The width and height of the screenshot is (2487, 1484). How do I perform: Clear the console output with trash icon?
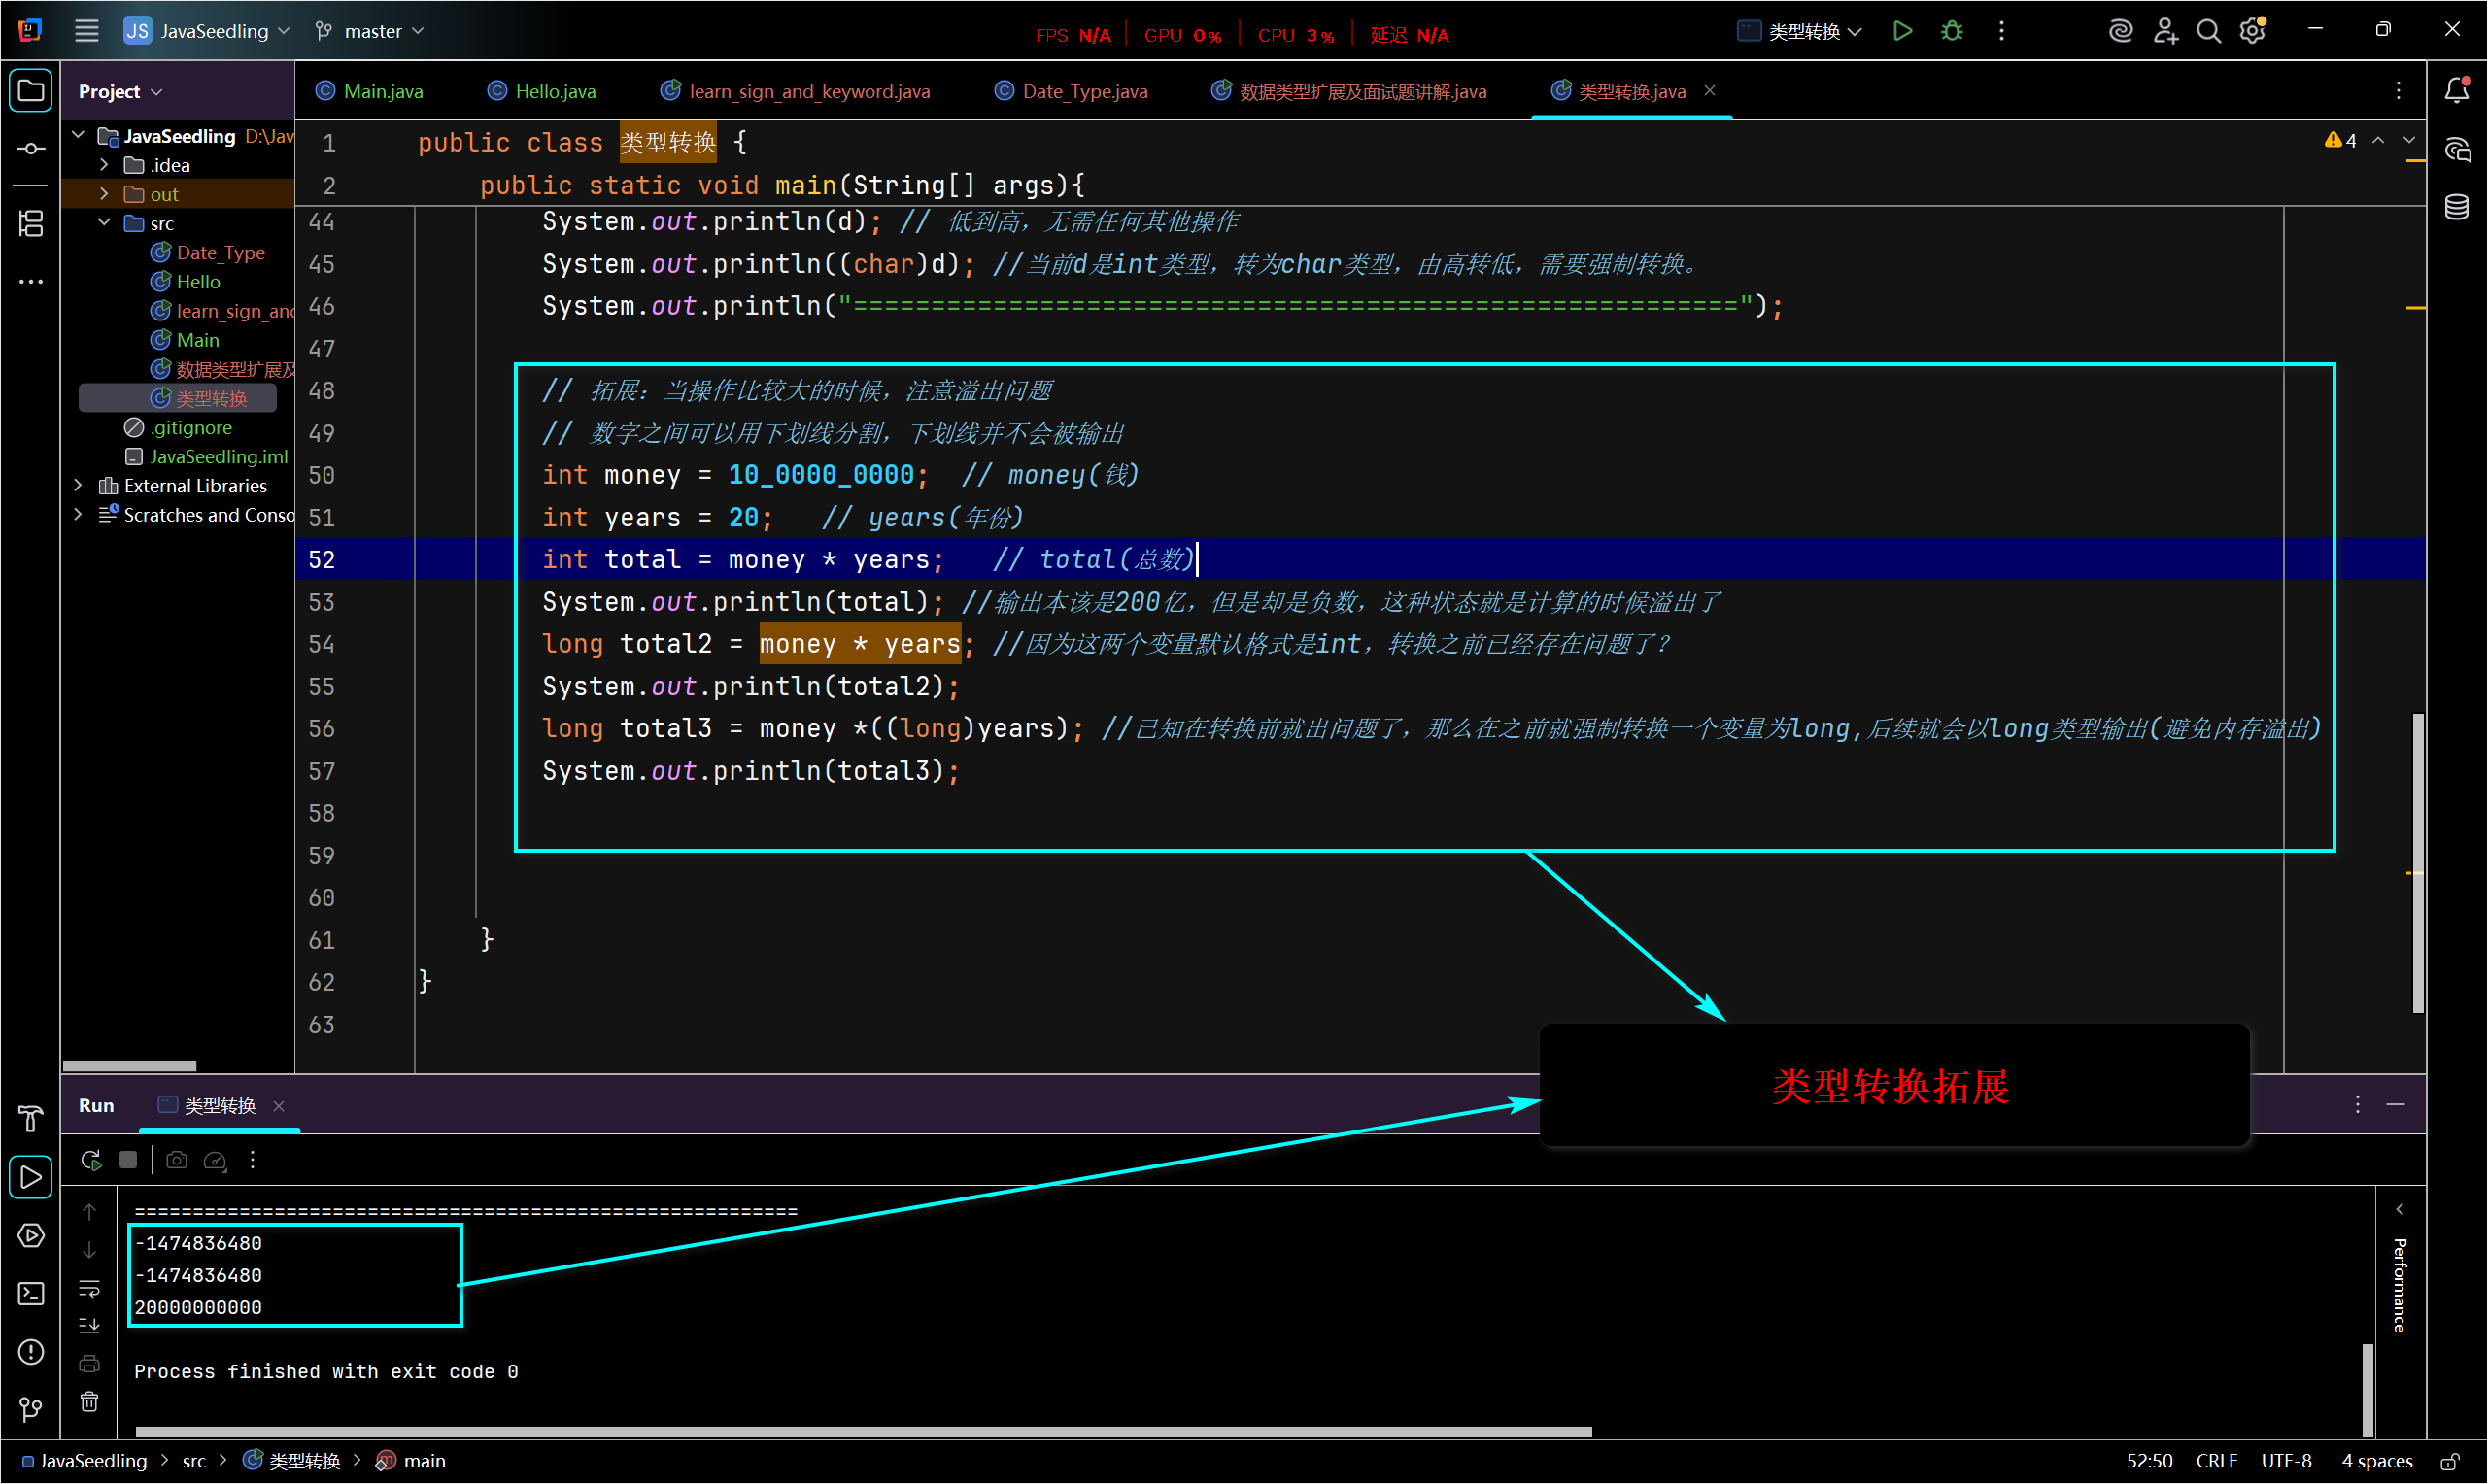click(89, 1401)
